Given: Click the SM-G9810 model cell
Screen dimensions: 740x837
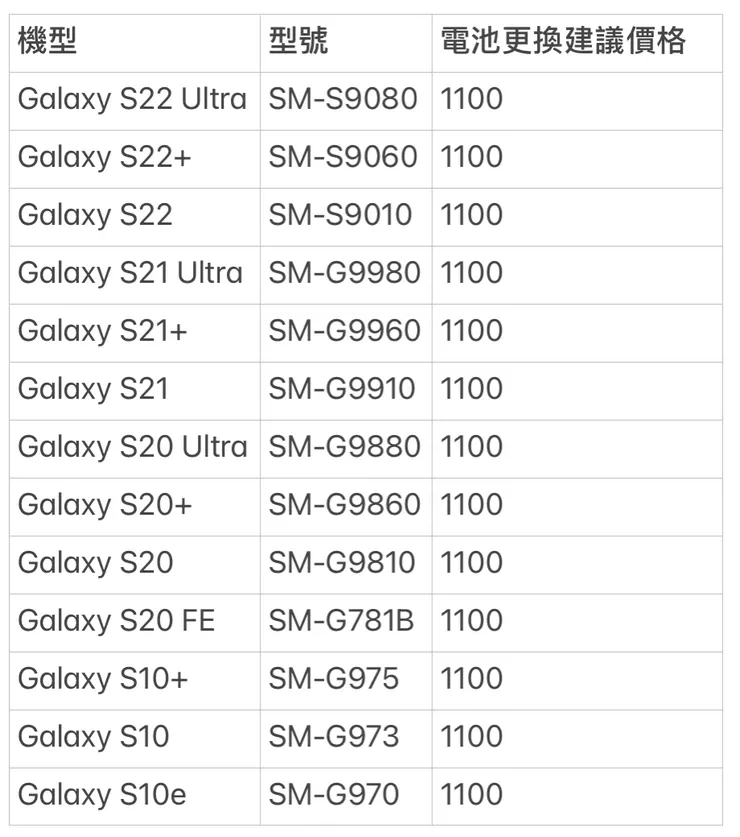Looking at the screenshot, I should pos(341,564).
